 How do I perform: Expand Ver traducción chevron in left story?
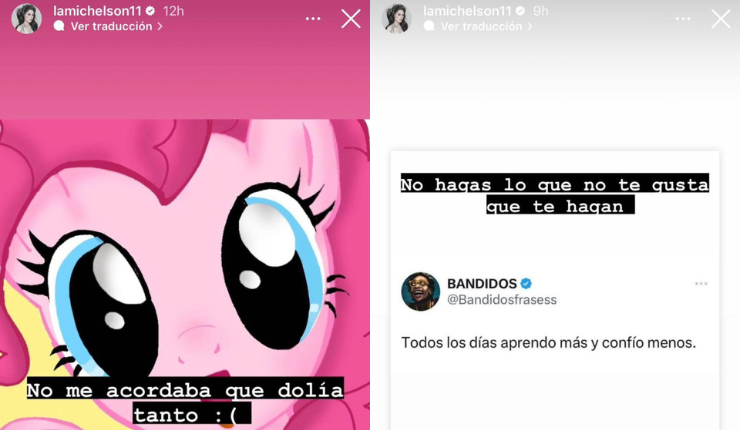pos(160,26)
